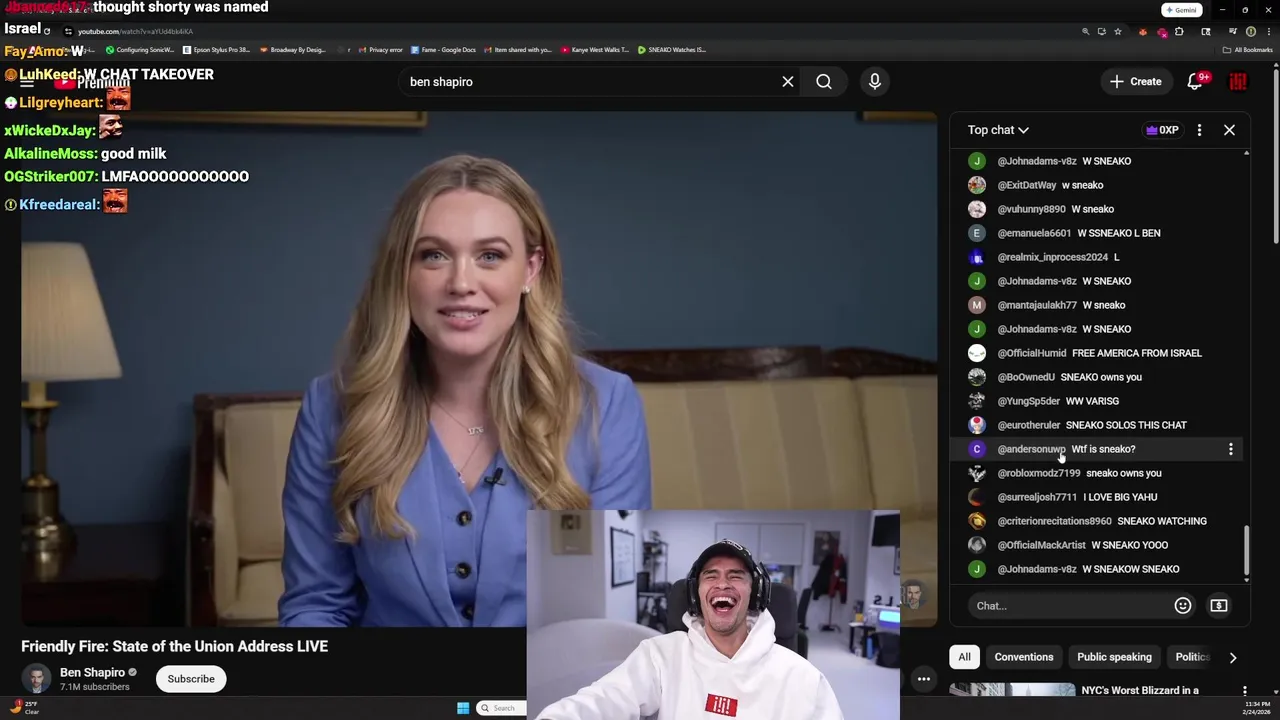The image size is (1280, 720).
Task: Open live chat three-dot options
Action: click(x=1199, y=130)
